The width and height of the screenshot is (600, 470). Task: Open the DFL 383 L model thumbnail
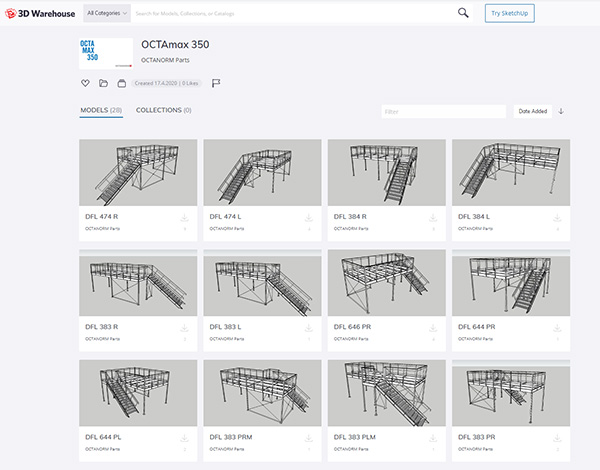point(262,283)
